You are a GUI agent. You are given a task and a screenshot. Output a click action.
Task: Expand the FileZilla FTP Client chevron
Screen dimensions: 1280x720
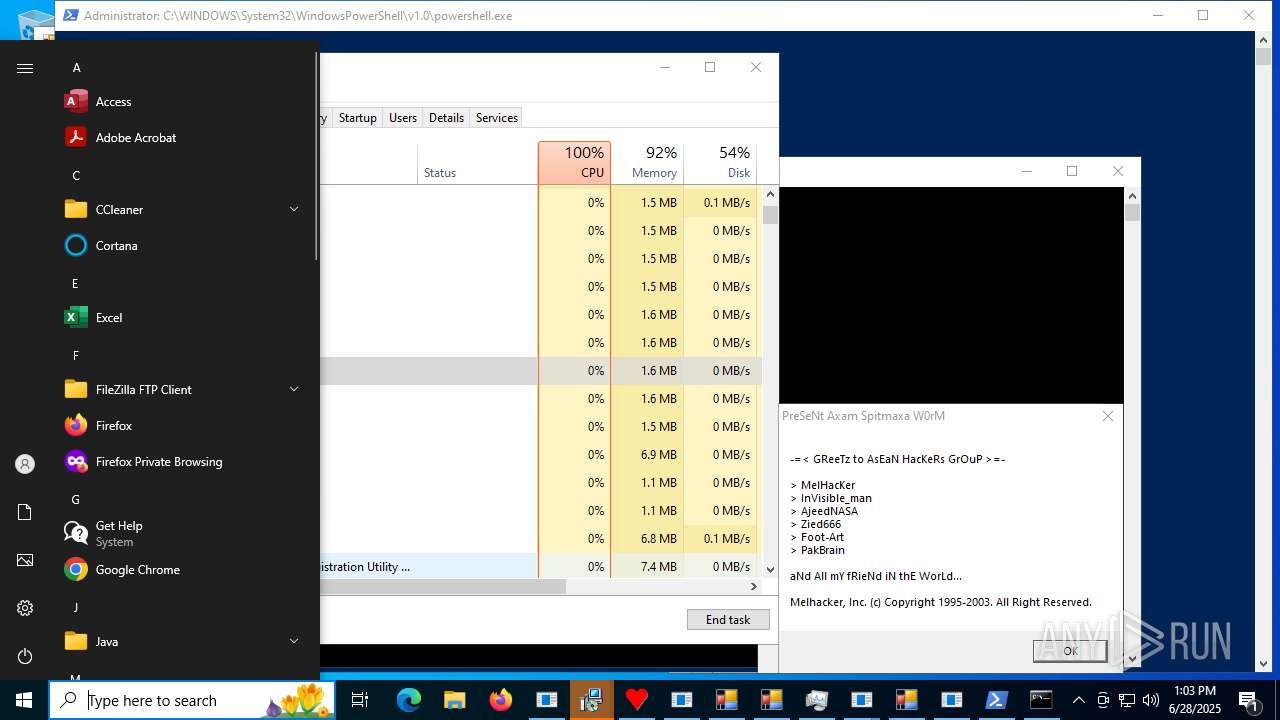(x=294, y=389)
